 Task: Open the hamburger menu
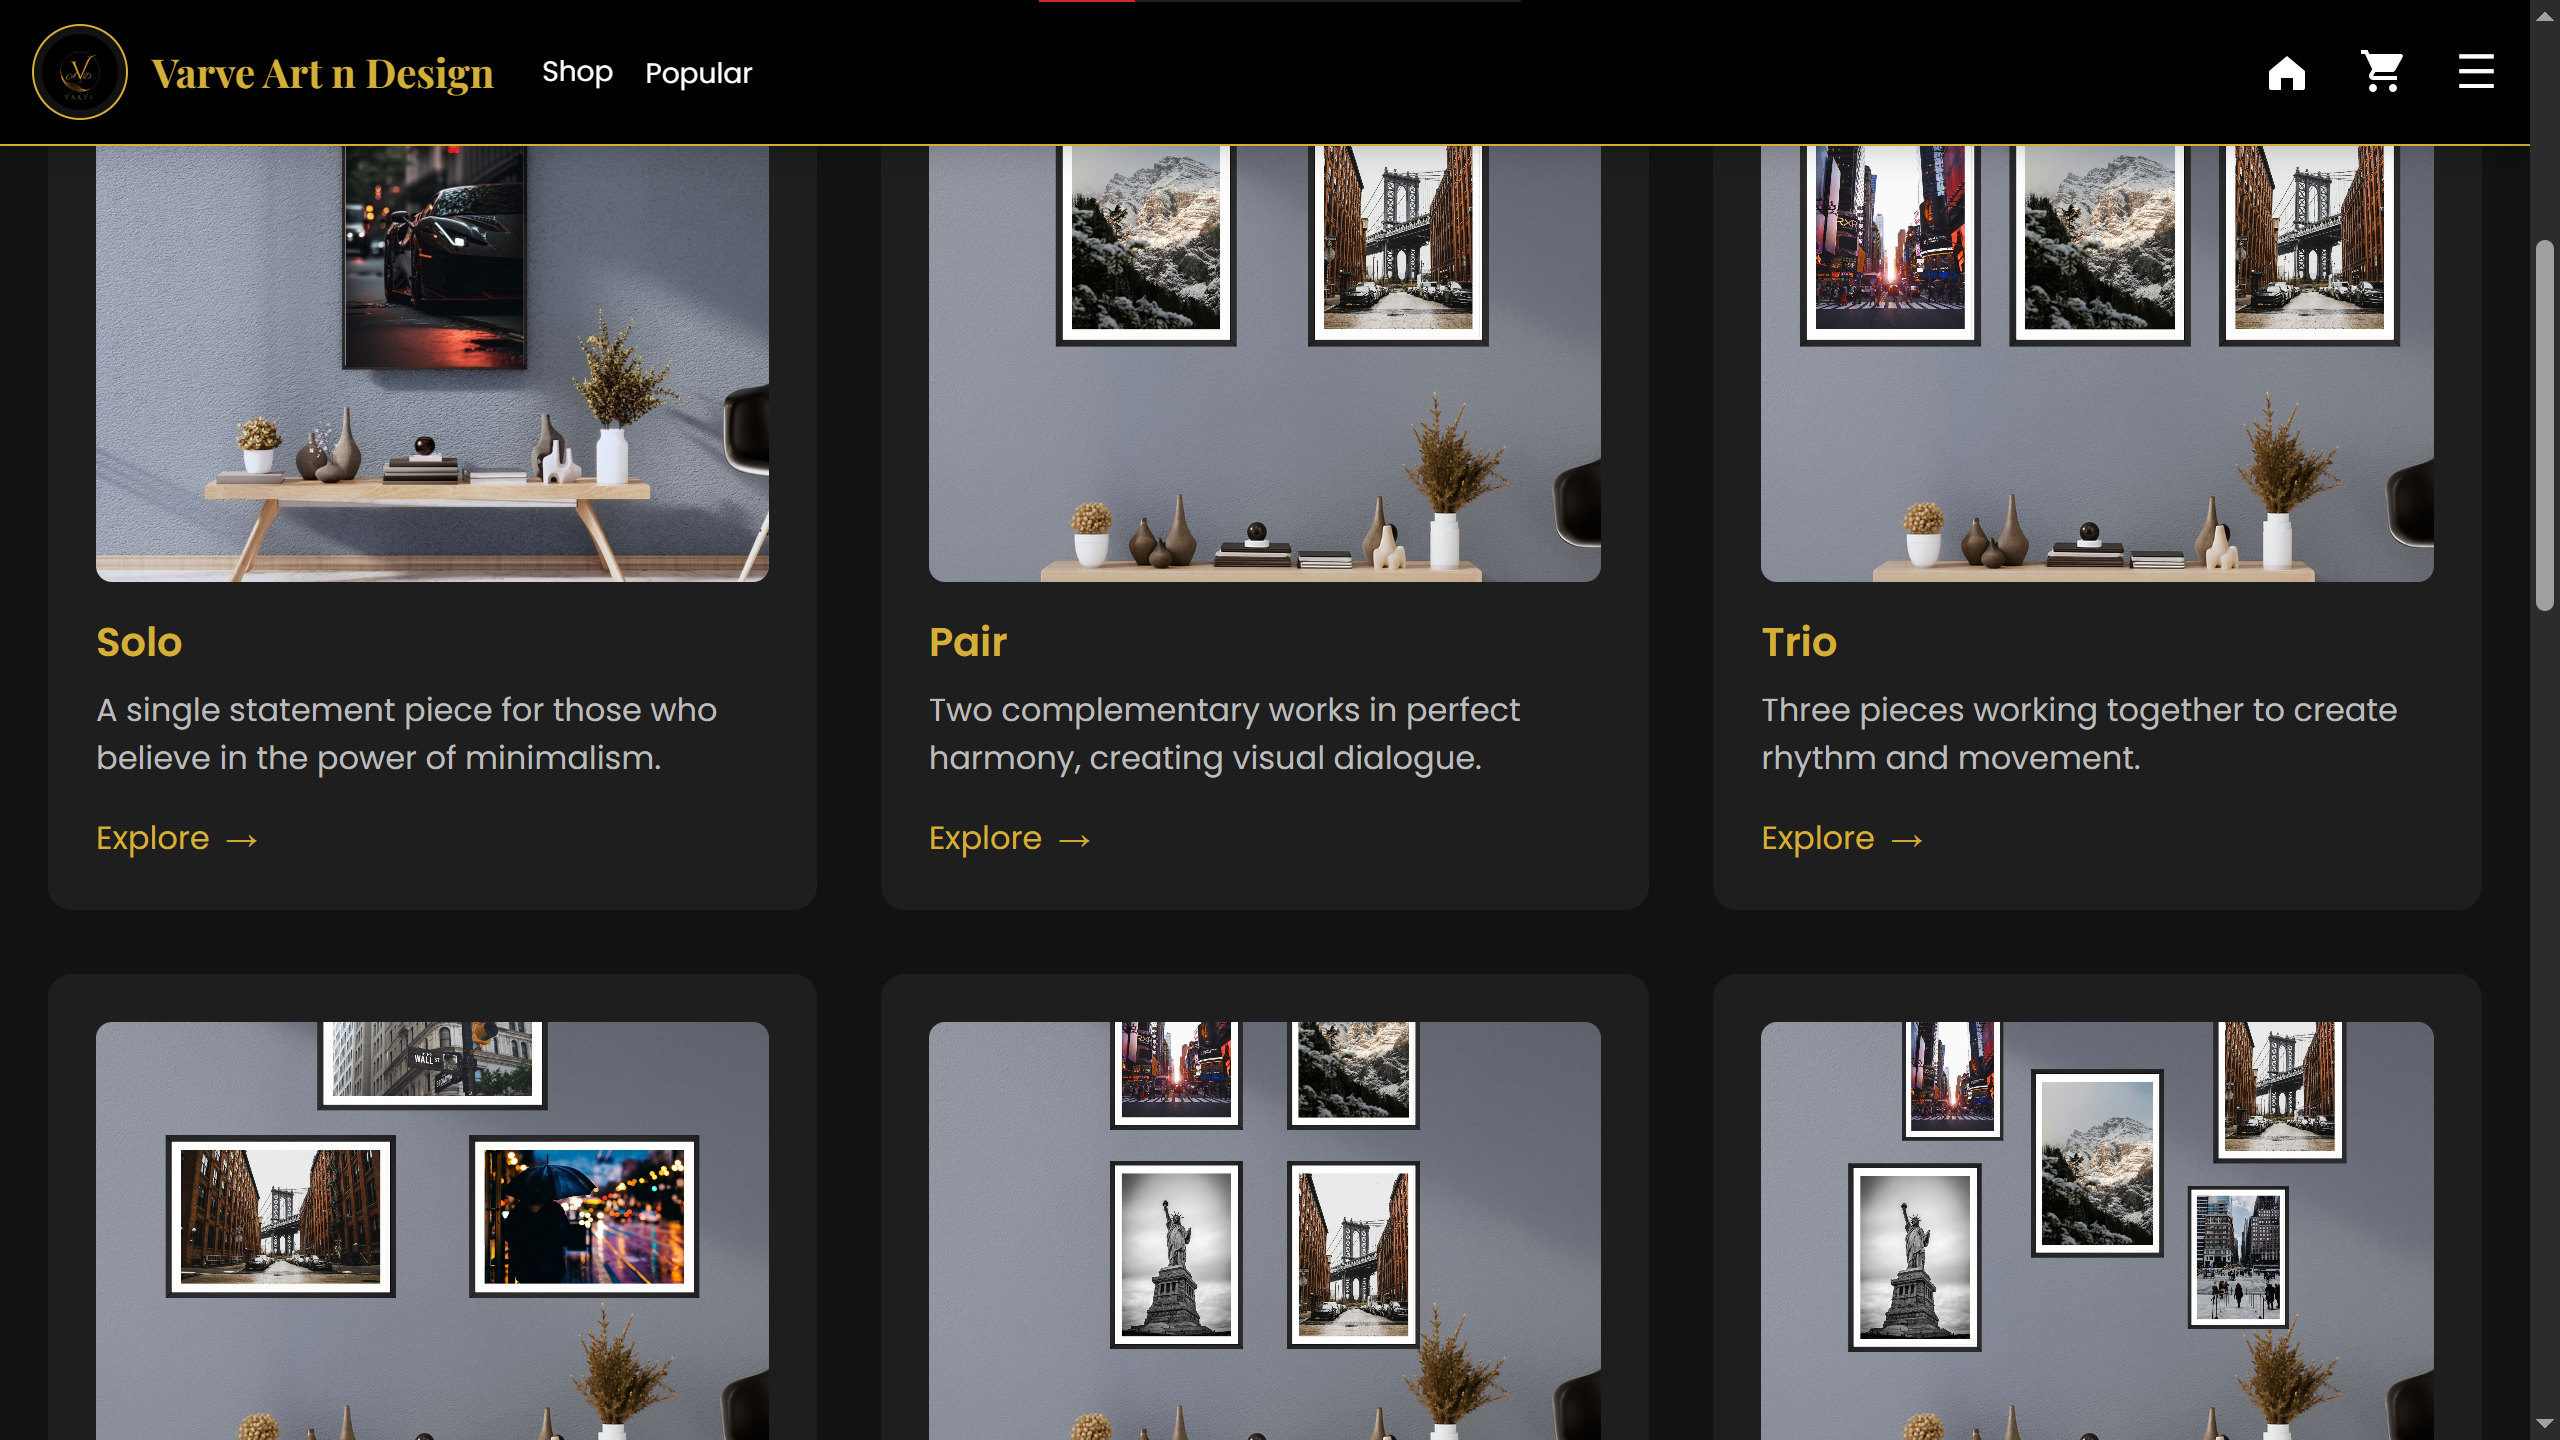click(x=2476, y=71)
